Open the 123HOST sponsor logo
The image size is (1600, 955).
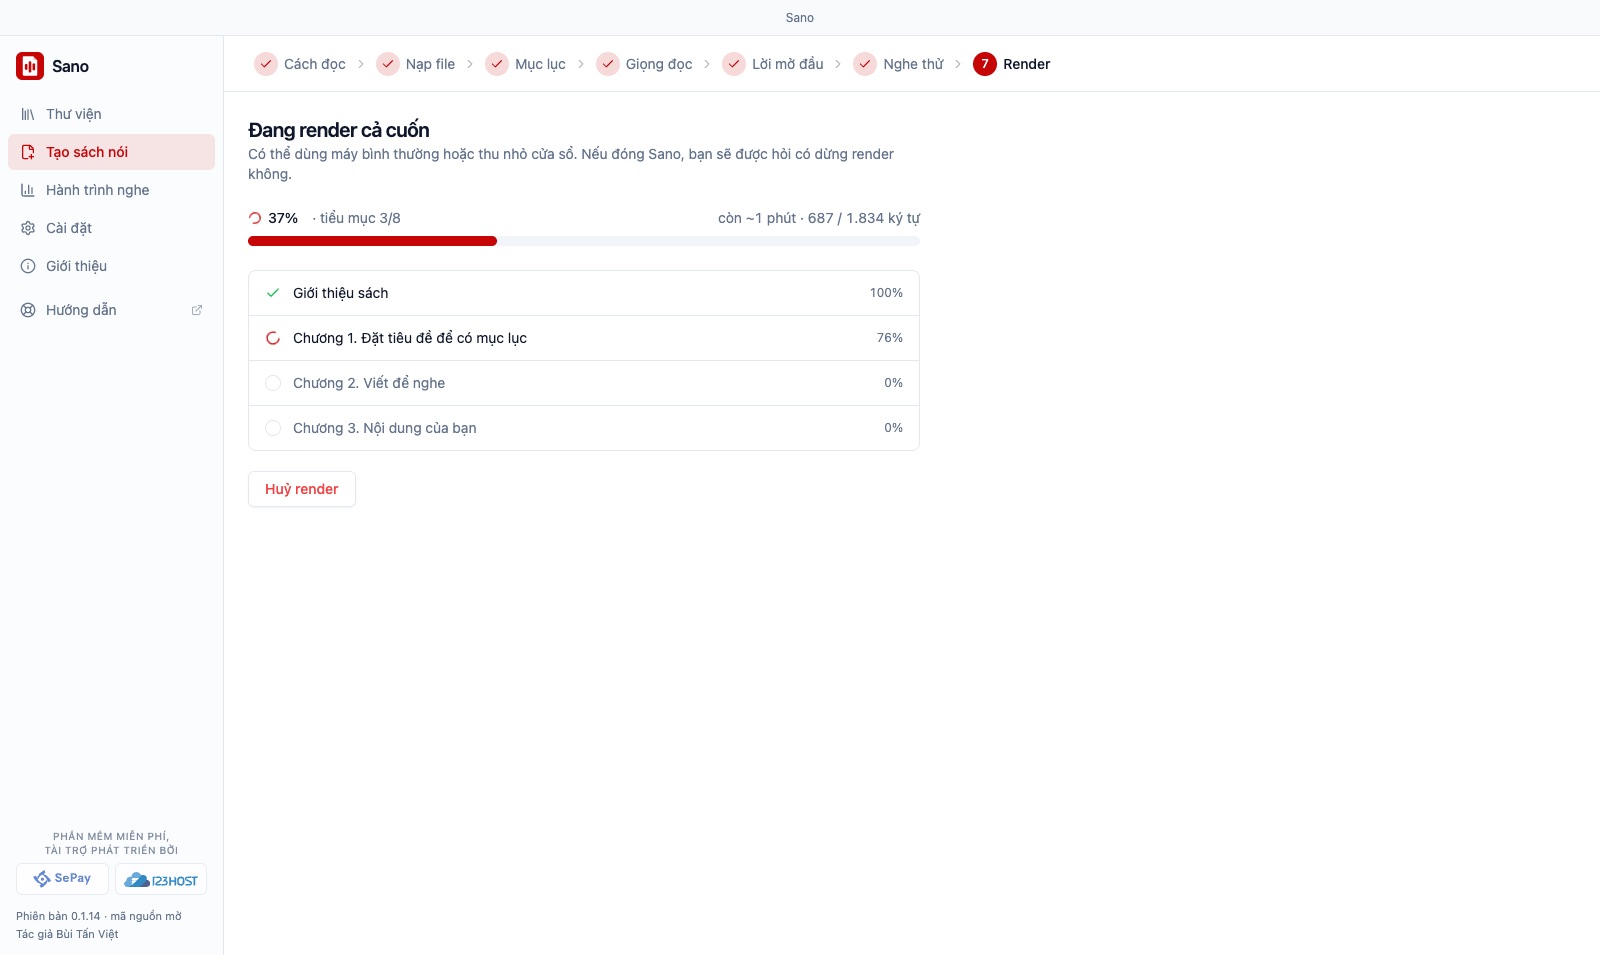click(161, 879)
